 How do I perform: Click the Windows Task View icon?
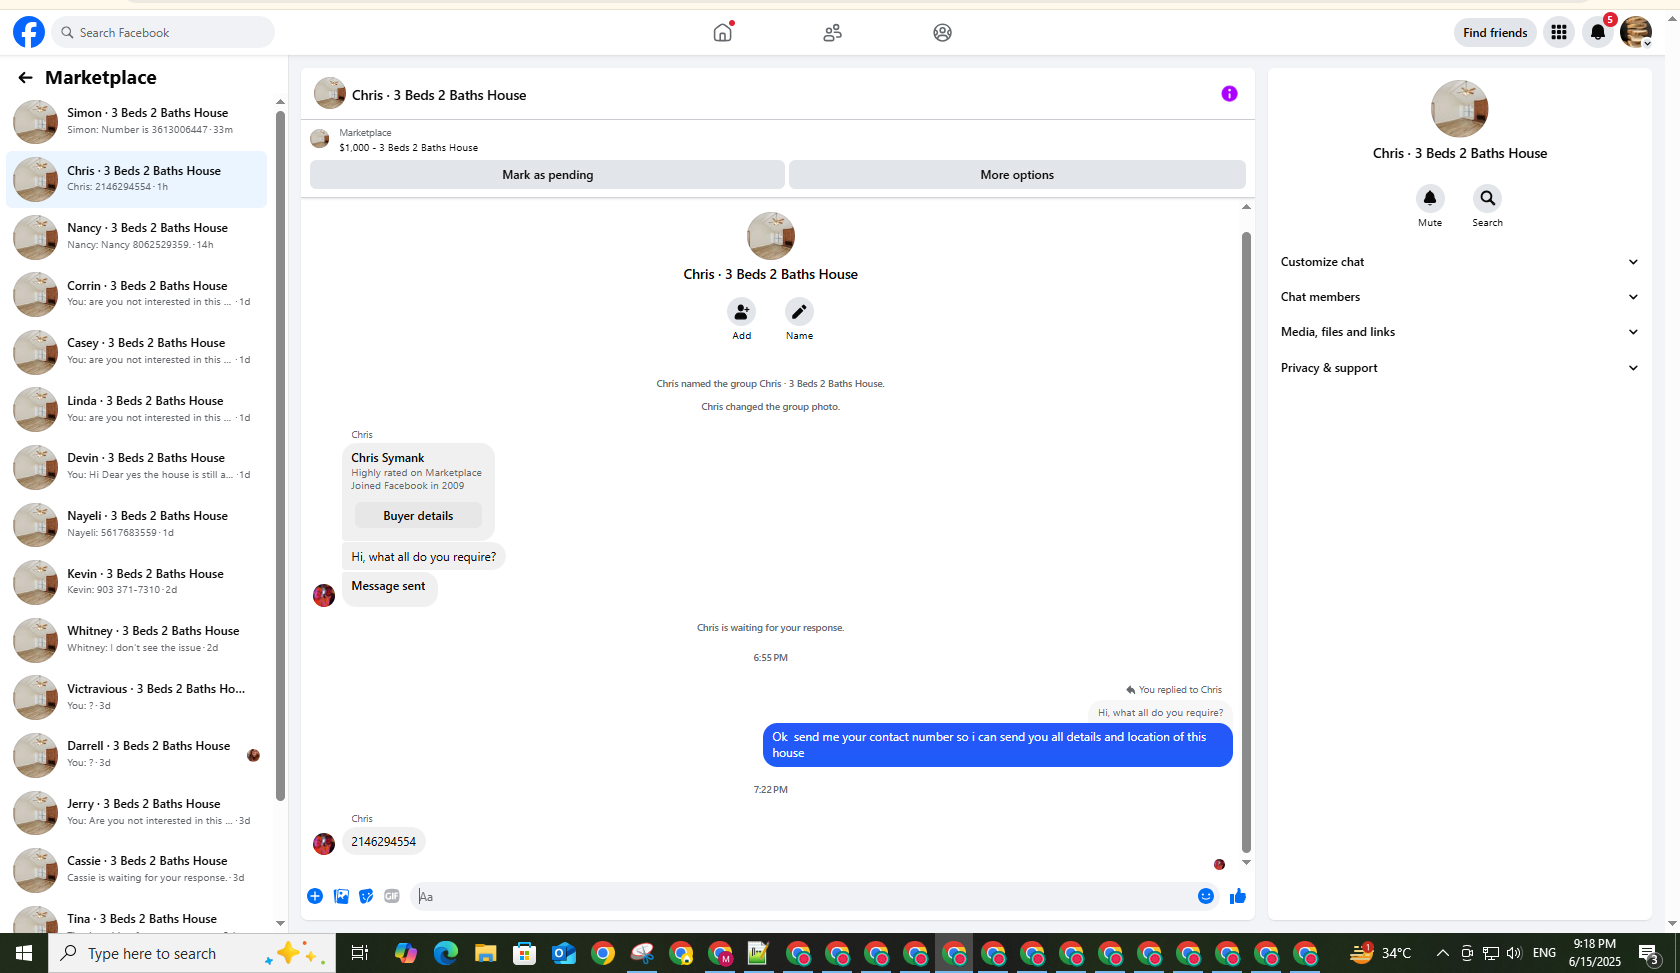click(x=359, y=953)
